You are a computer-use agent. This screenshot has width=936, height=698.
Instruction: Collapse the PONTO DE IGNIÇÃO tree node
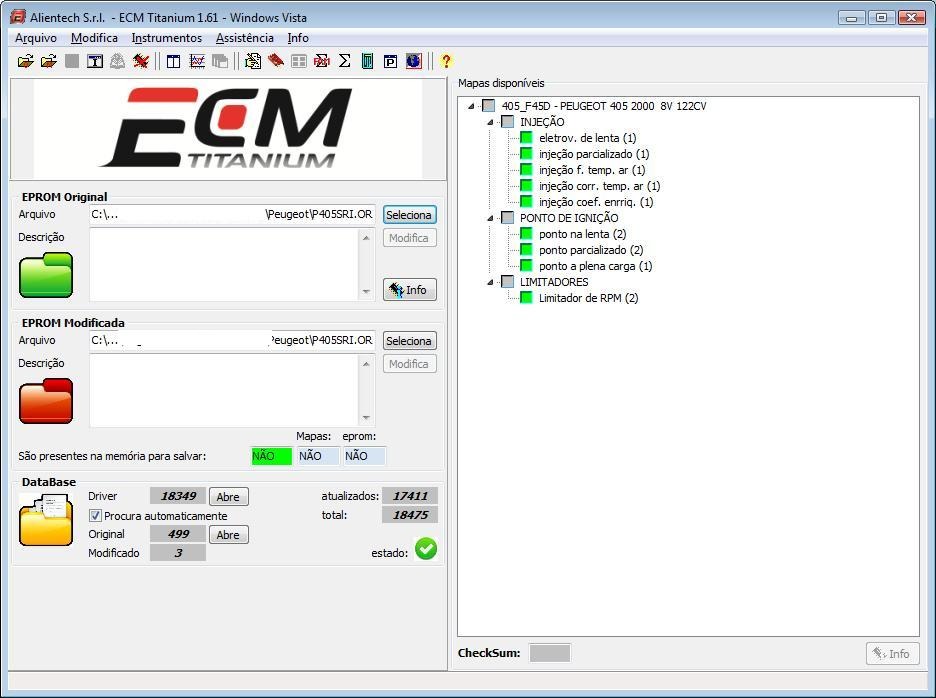pos(490,219)
